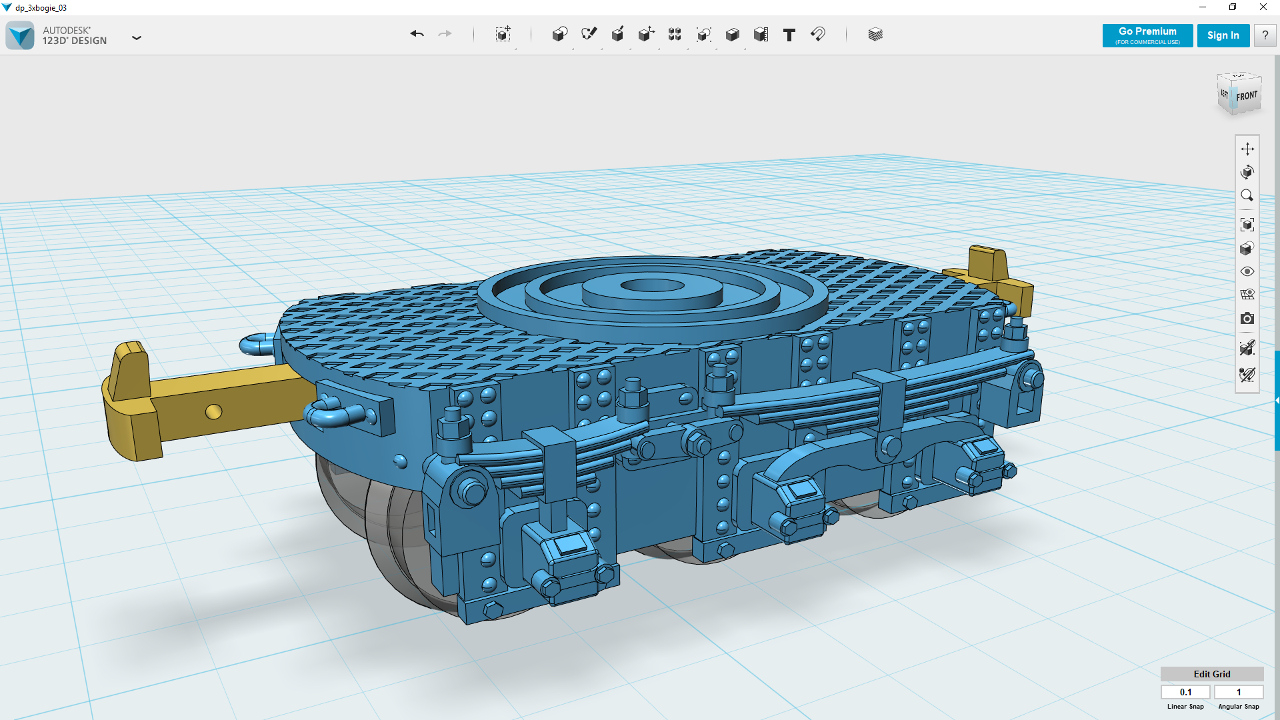Toggle snapping-while-sketching icon in navigation bar
Image resolution: width=1280 pixels, height=720 pixels.
pyautogui.click(x=1247, y=348)
